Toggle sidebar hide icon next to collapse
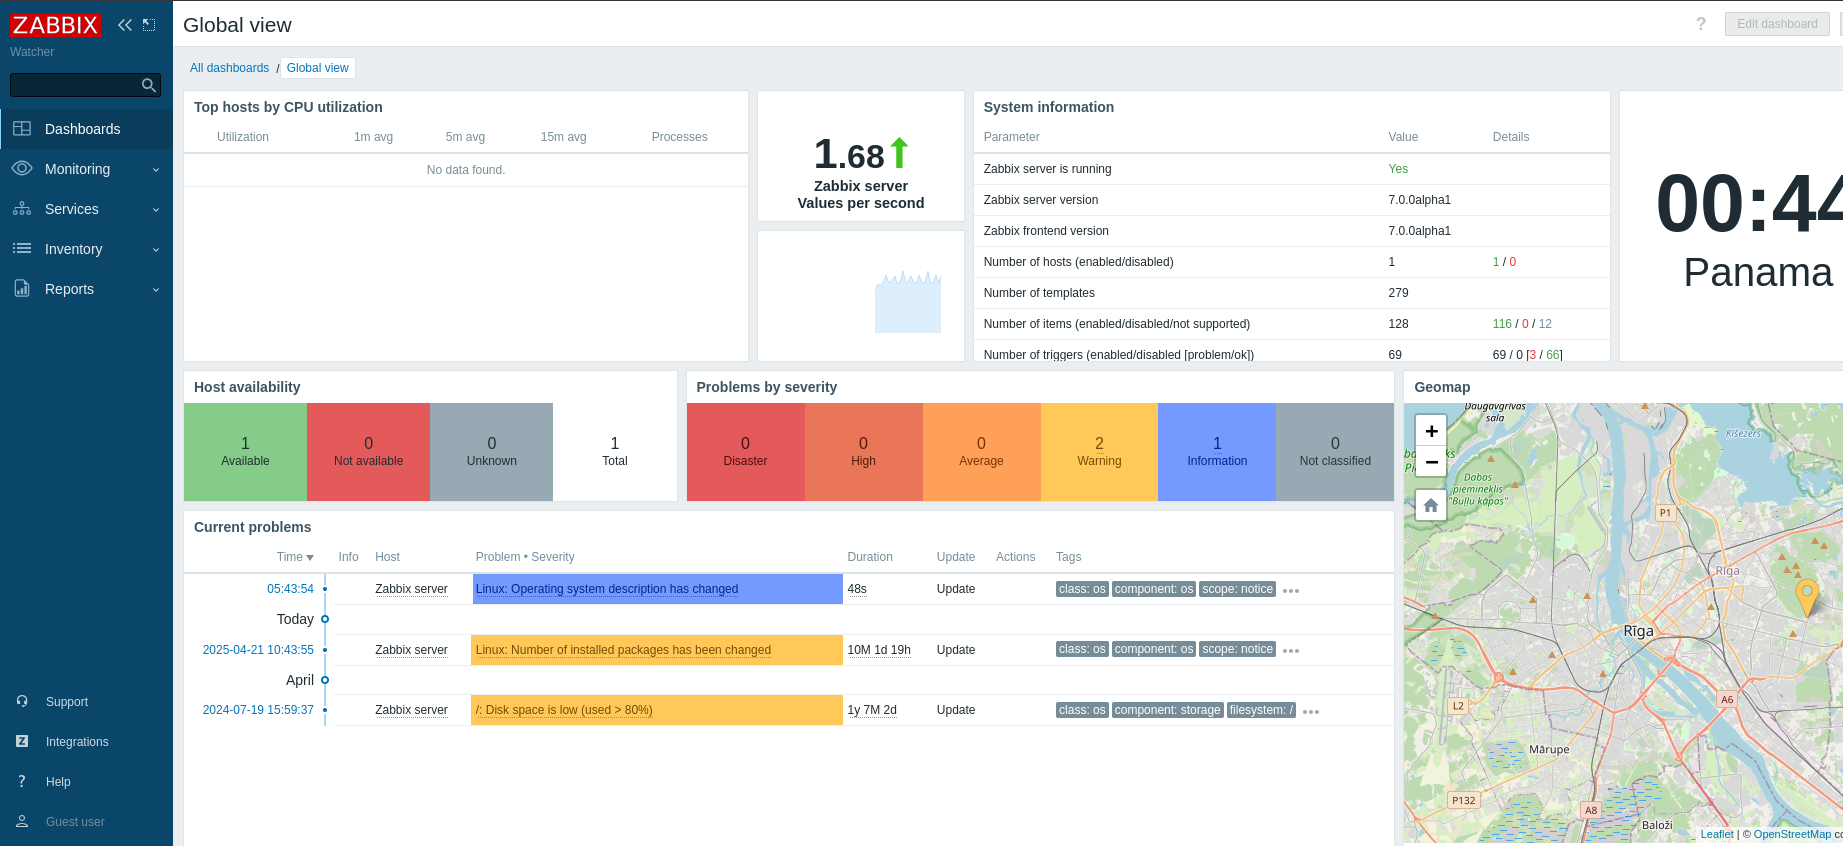This screenshot has width=1843, height=846. pos(149,25)
